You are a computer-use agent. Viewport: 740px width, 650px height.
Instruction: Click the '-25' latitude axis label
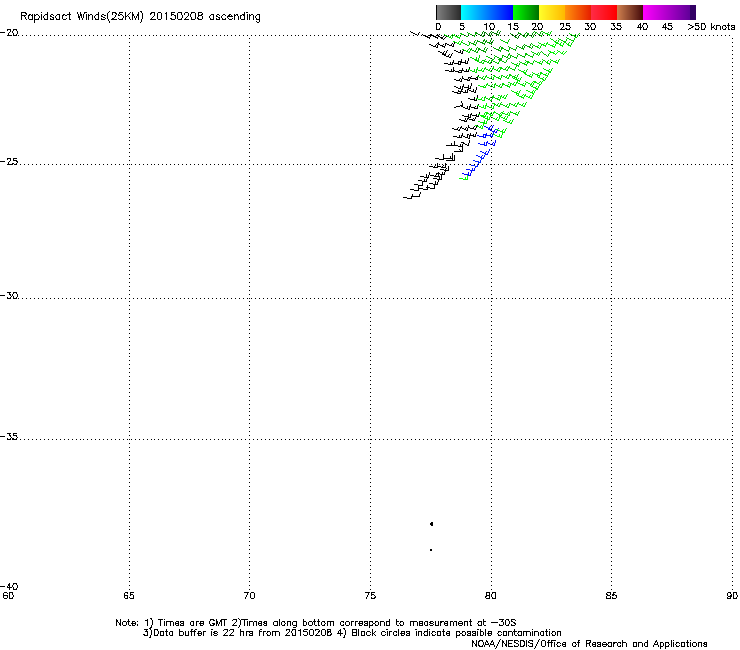tap(9, 161)
